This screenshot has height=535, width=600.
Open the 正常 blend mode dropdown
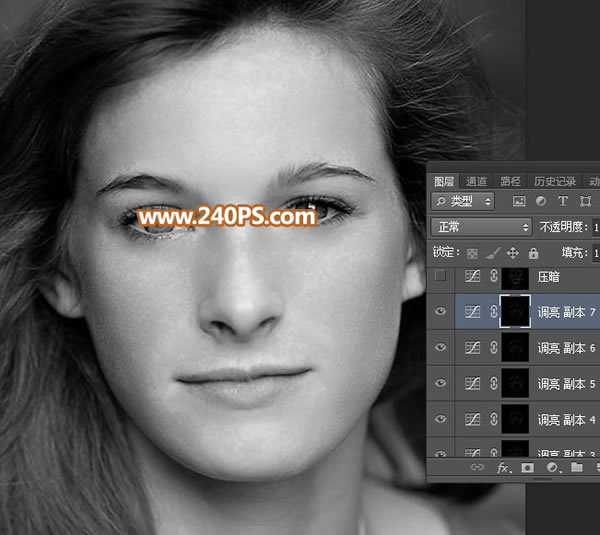click(x=480, y=227)
